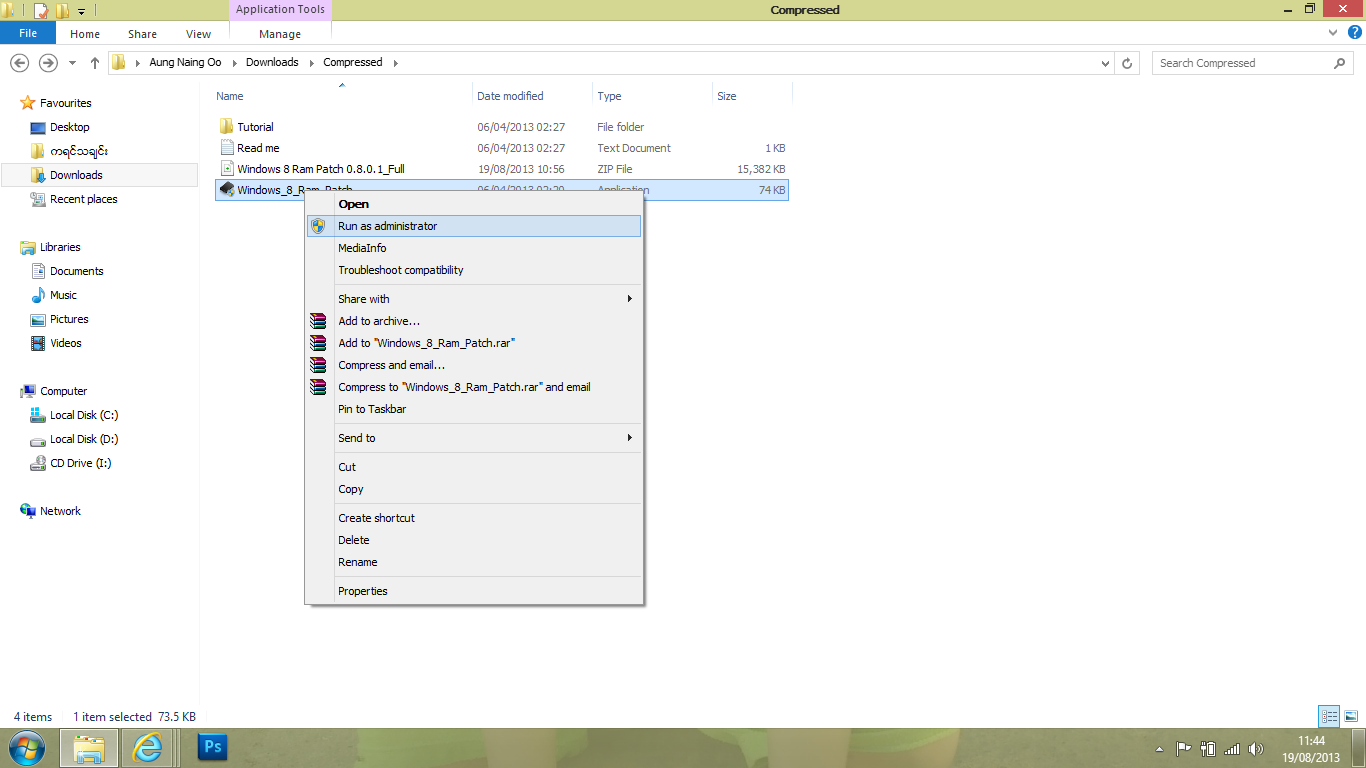
Task: Click the Run as administrator shield icon
Action: (318, 226)
